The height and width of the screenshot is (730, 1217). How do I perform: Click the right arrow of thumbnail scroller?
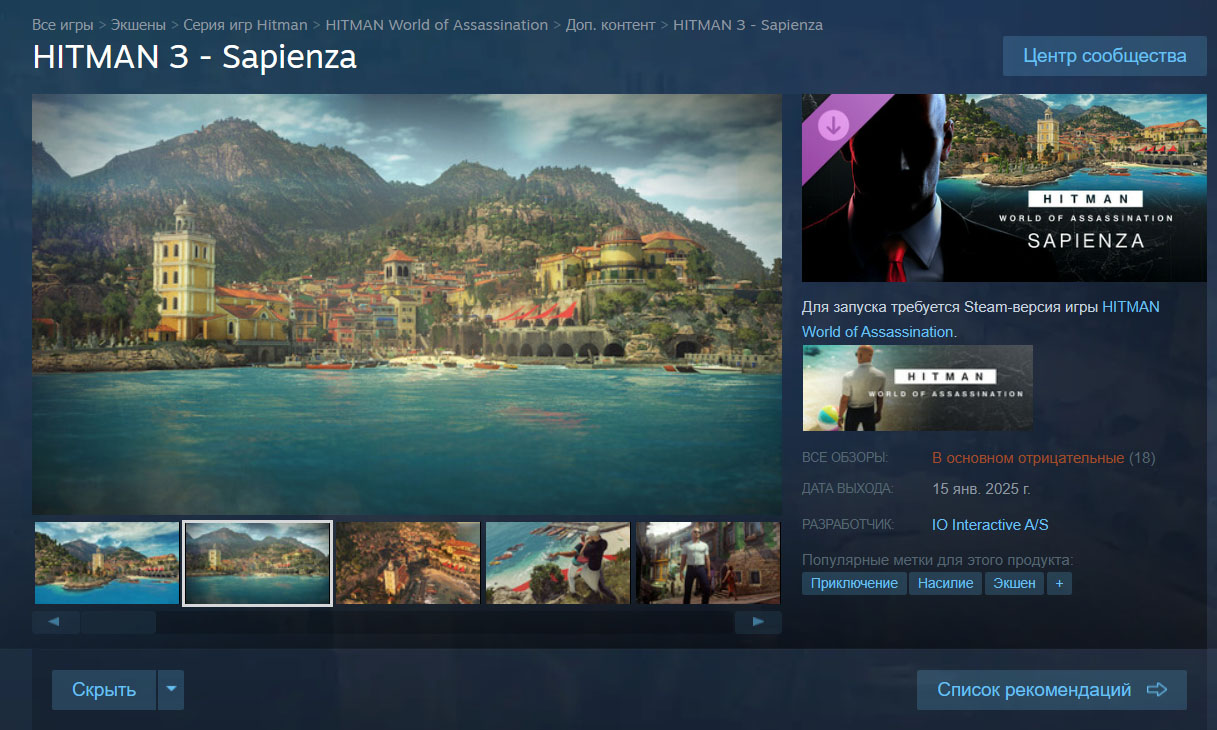point(758,622)
